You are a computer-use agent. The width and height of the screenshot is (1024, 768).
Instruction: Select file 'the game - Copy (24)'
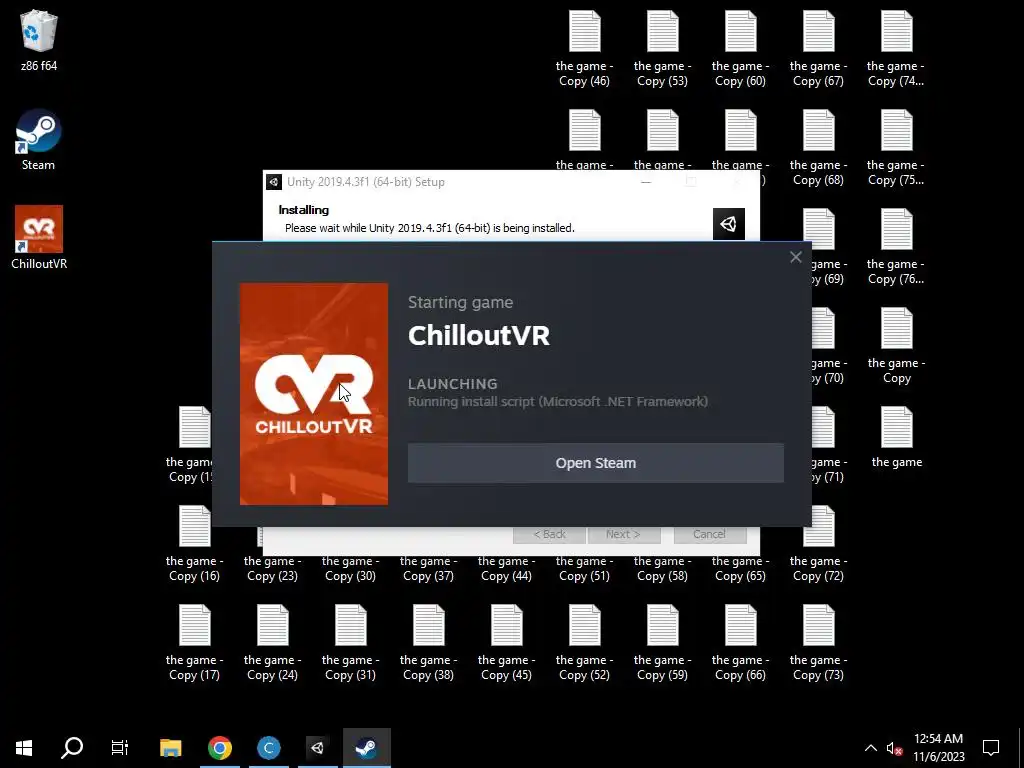(272, 643)
